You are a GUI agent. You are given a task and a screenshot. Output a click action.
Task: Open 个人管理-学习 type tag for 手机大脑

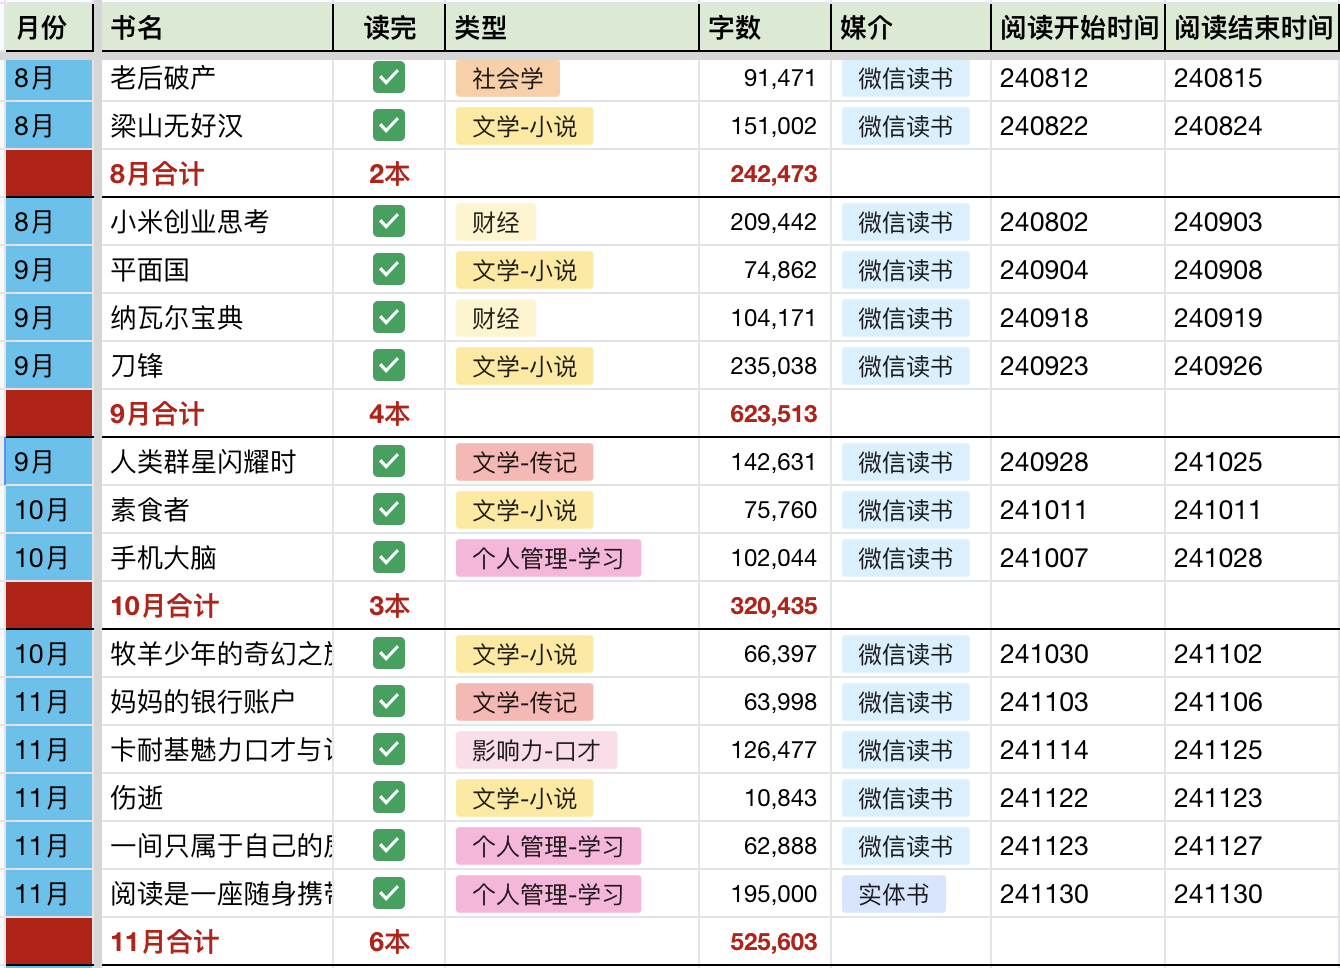coord(547,559)
